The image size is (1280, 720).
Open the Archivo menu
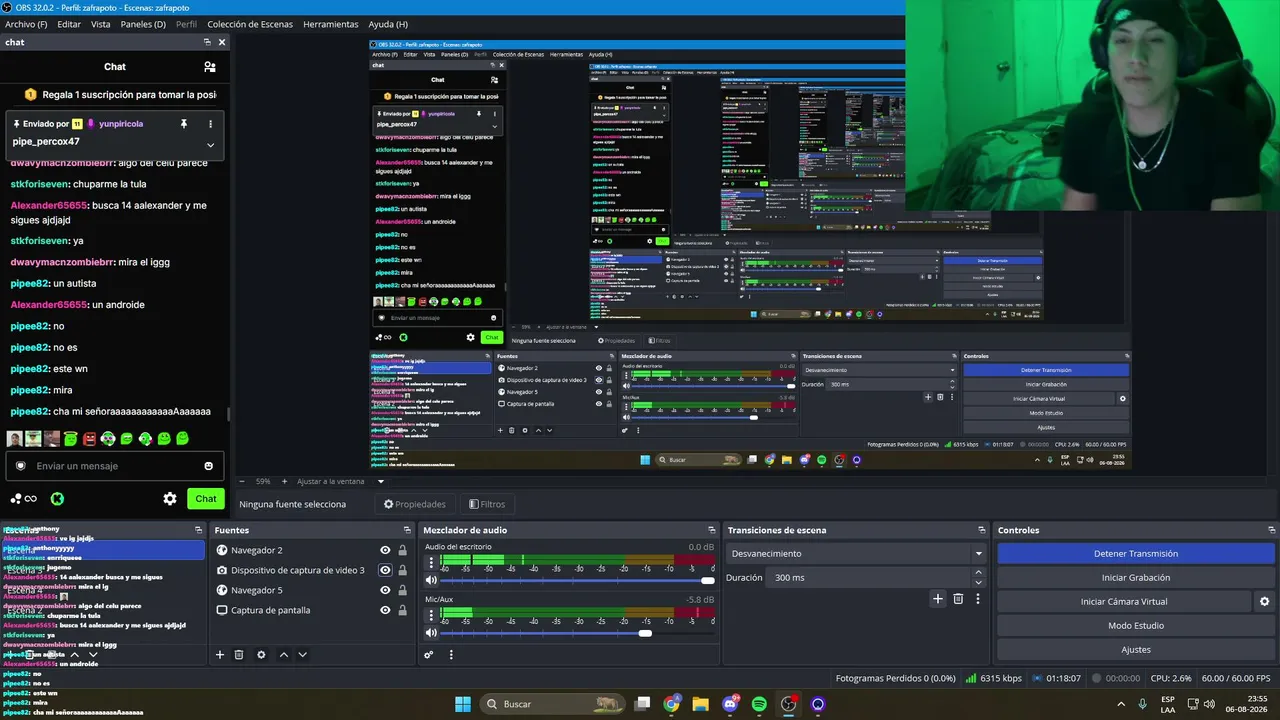[26, 24]
